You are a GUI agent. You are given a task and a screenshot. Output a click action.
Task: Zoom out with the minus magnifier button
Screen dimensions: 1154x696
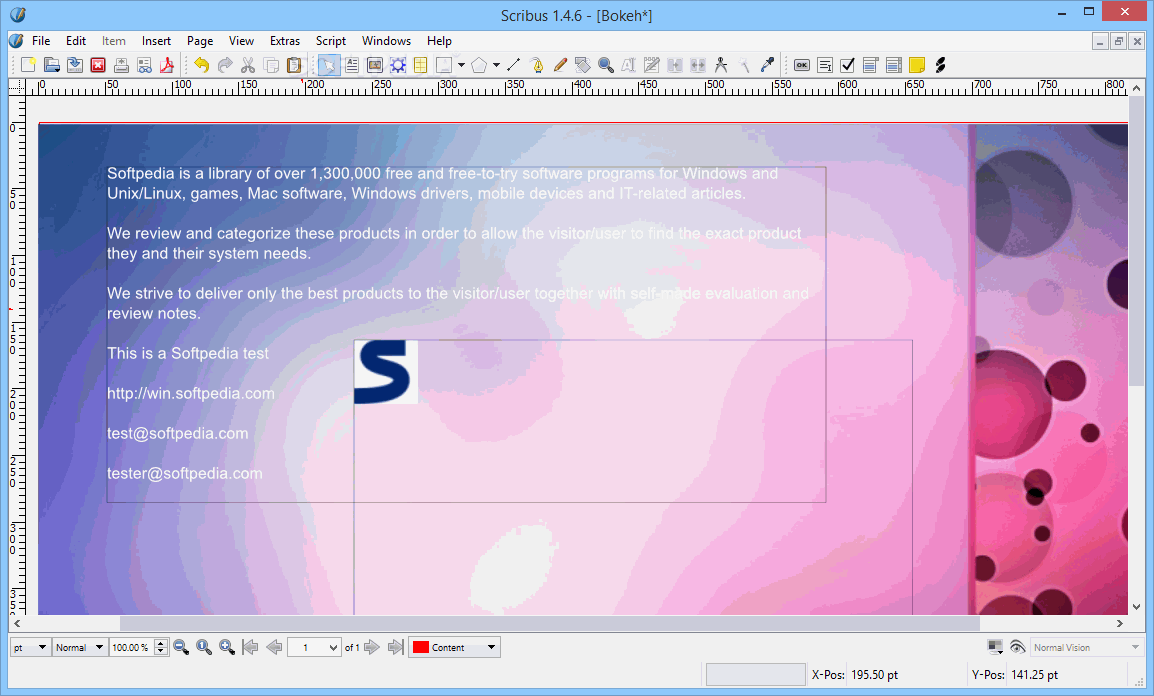[x=181, y=647]
